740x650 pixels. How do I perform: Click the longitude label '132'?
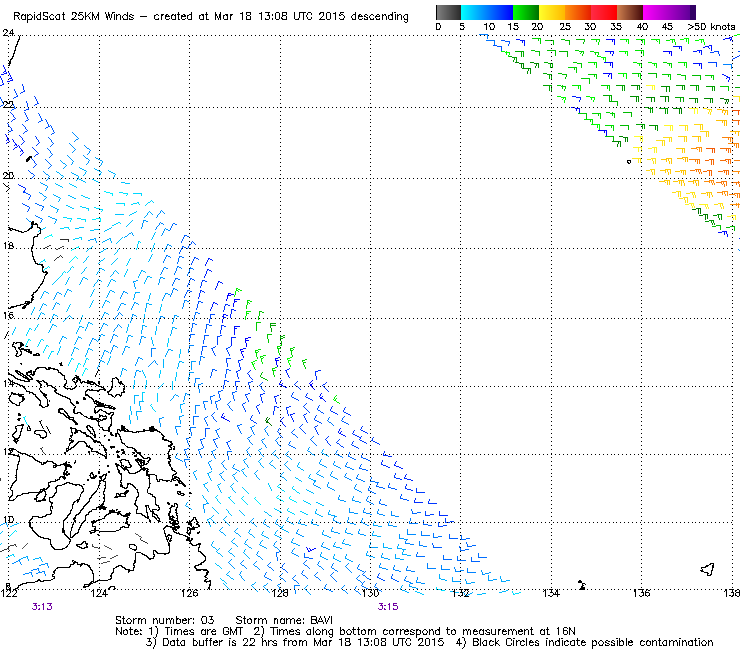coord(461,593)
